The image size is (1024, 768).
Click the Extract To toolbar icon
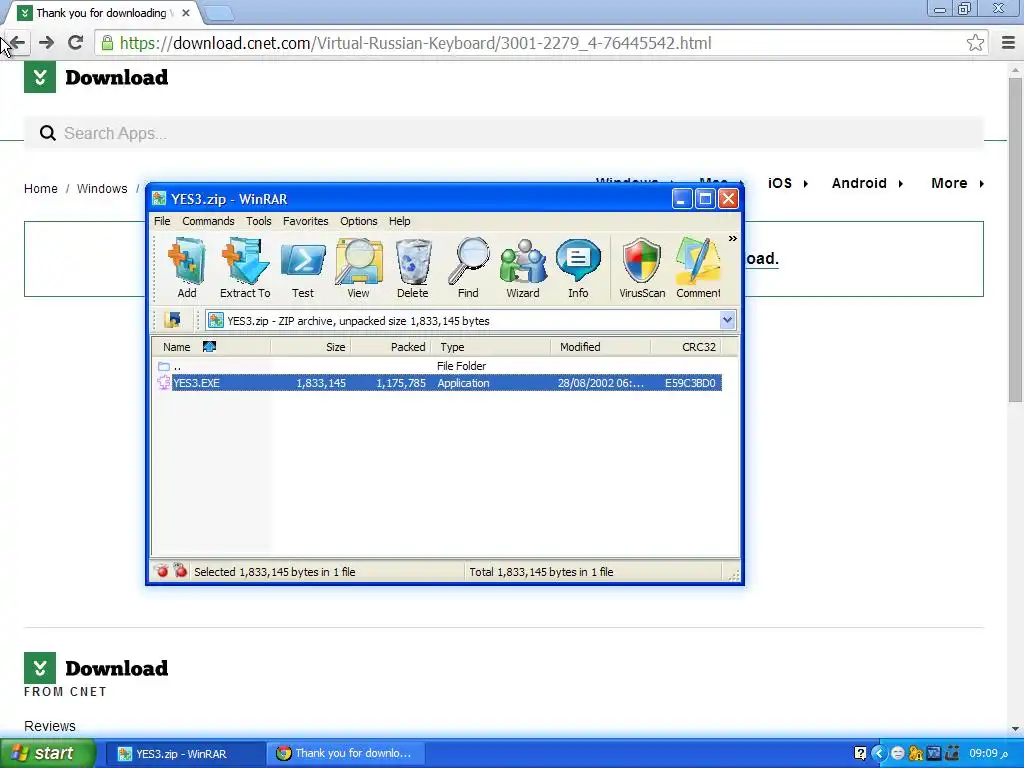coord(245,268)
